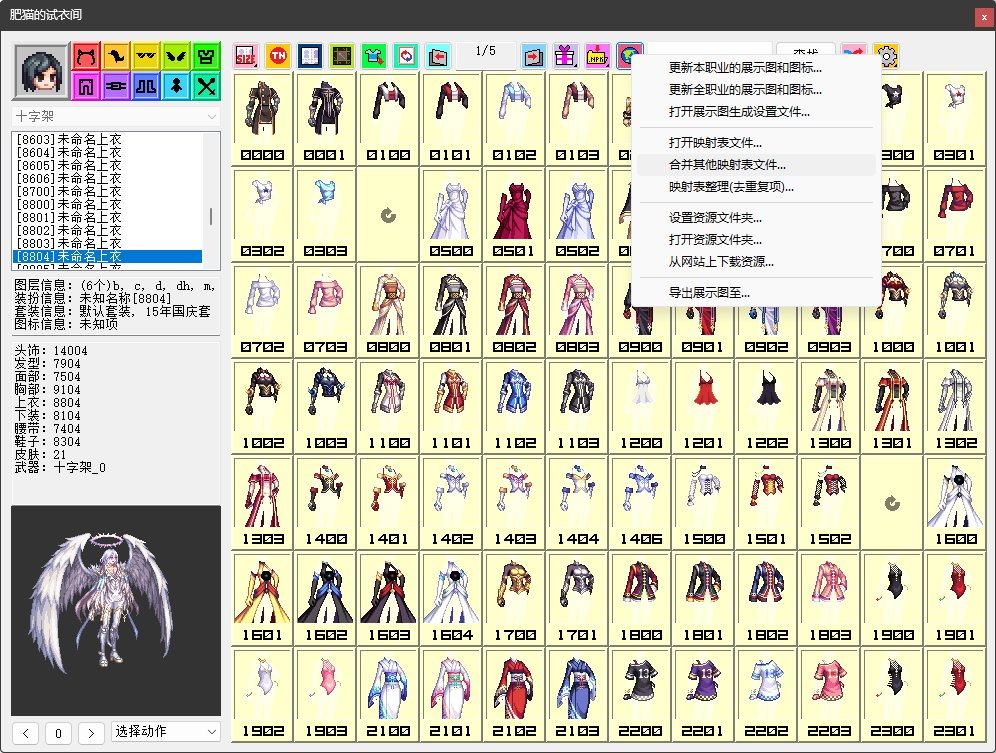
Task: Click the next frame arrow button
Action: [91, 733]
